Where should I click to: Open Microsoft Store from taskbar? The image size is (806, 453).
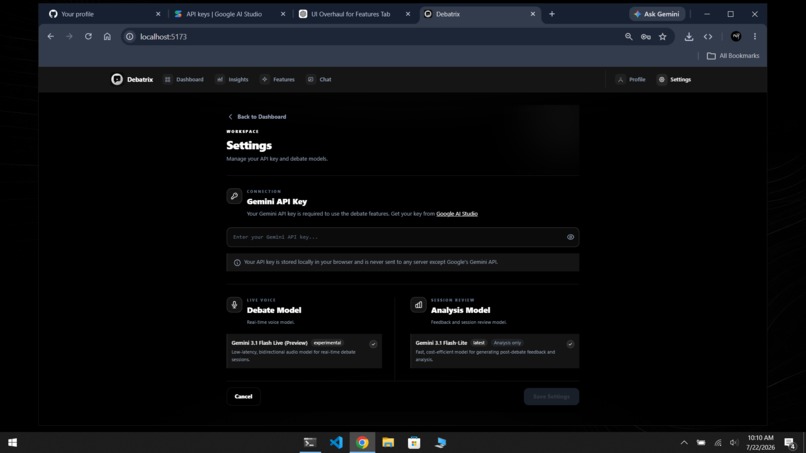pyautogui.click(x=414, y=443)
